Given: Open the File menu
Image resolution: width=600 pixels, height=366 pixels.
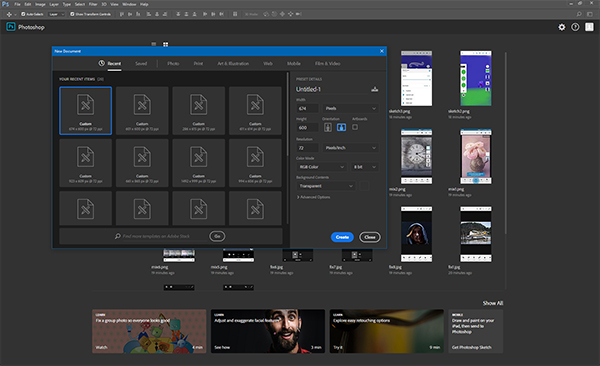Looking at the screenshot, I should click(x=17, y=4).
